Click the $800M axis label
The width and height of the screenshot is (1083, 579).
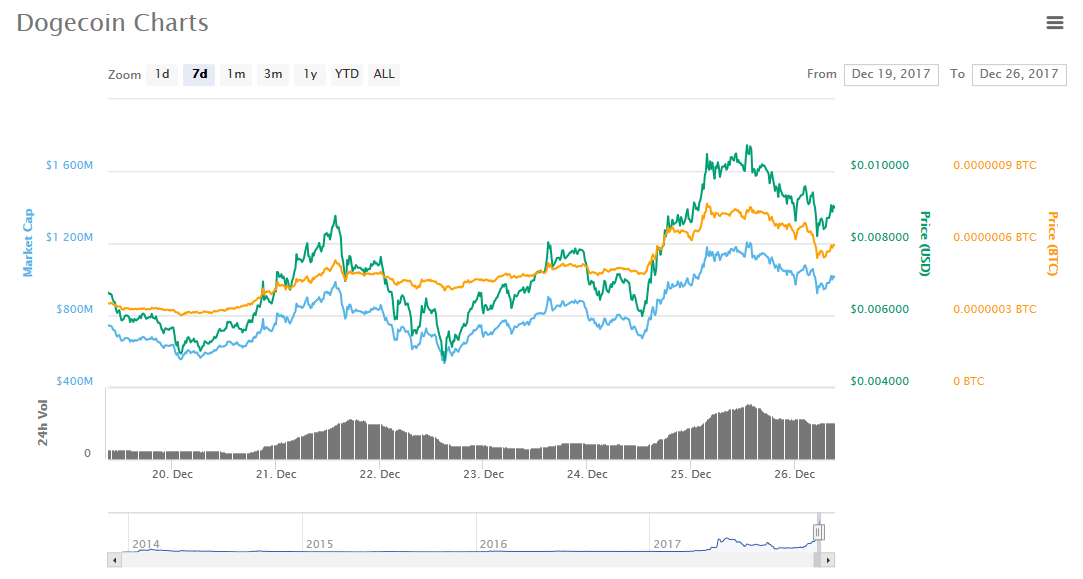tap(75, 309)
